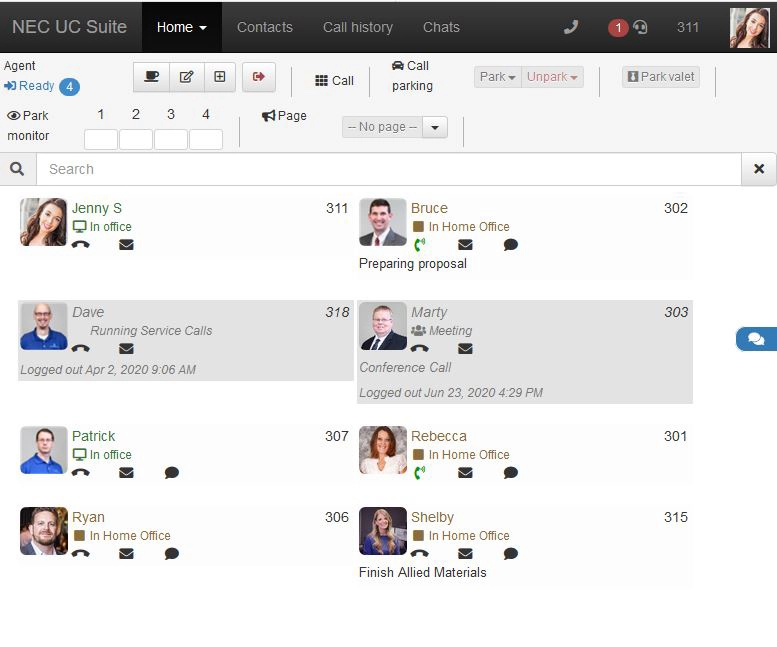Chat with Patrick via speech bubble icon
Viewport: 777px width, 647px height.
tap(171, 472)
